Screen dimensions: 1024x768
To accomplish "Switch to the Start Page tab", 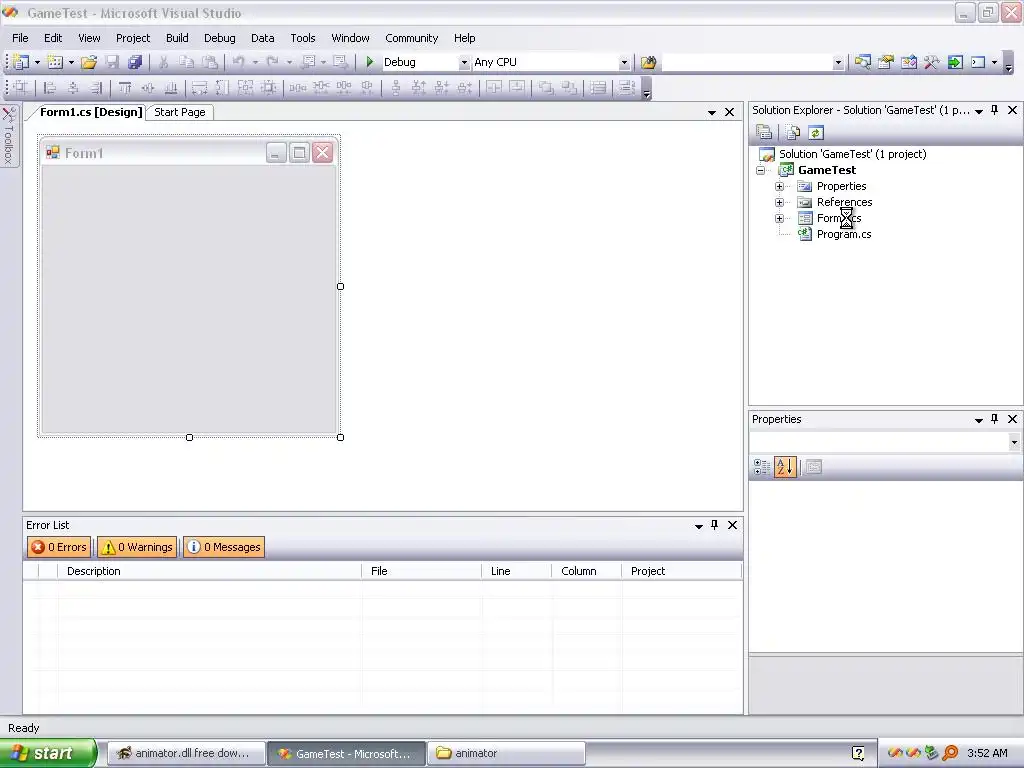I will tap(180, 112).
